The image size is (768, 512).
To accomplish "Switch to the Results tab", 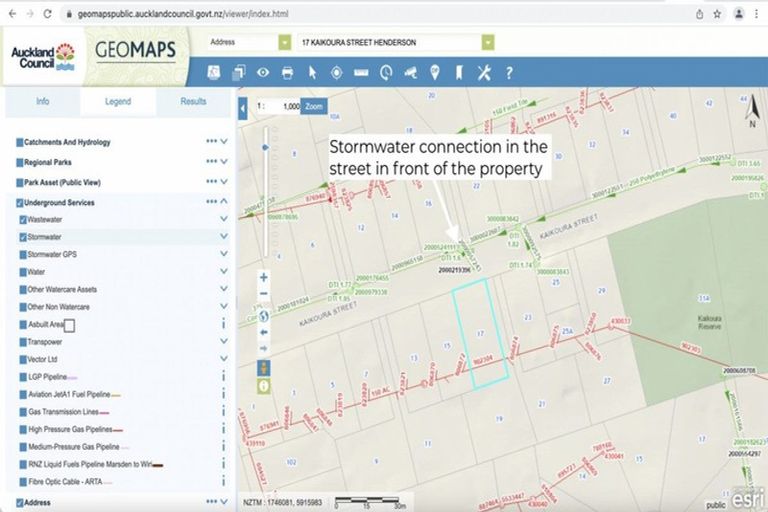I will pos(193,101).
